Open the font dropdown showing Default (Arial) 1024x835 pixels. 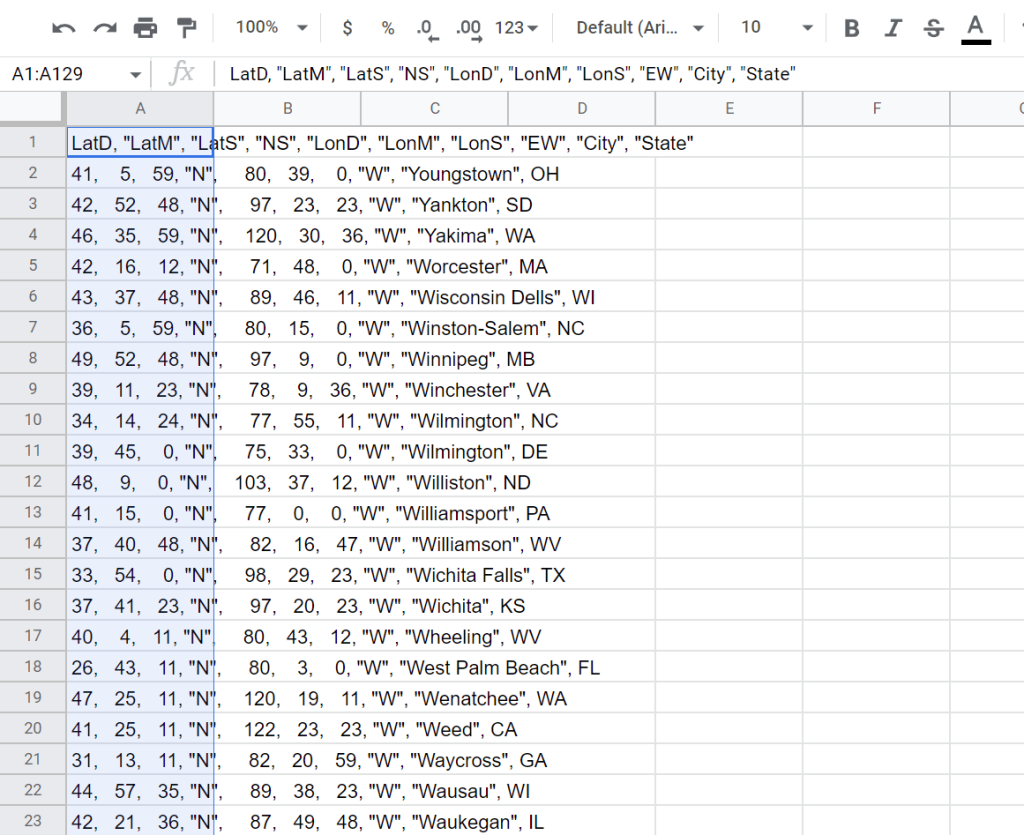pyautogui.click(x=637, y=28)
